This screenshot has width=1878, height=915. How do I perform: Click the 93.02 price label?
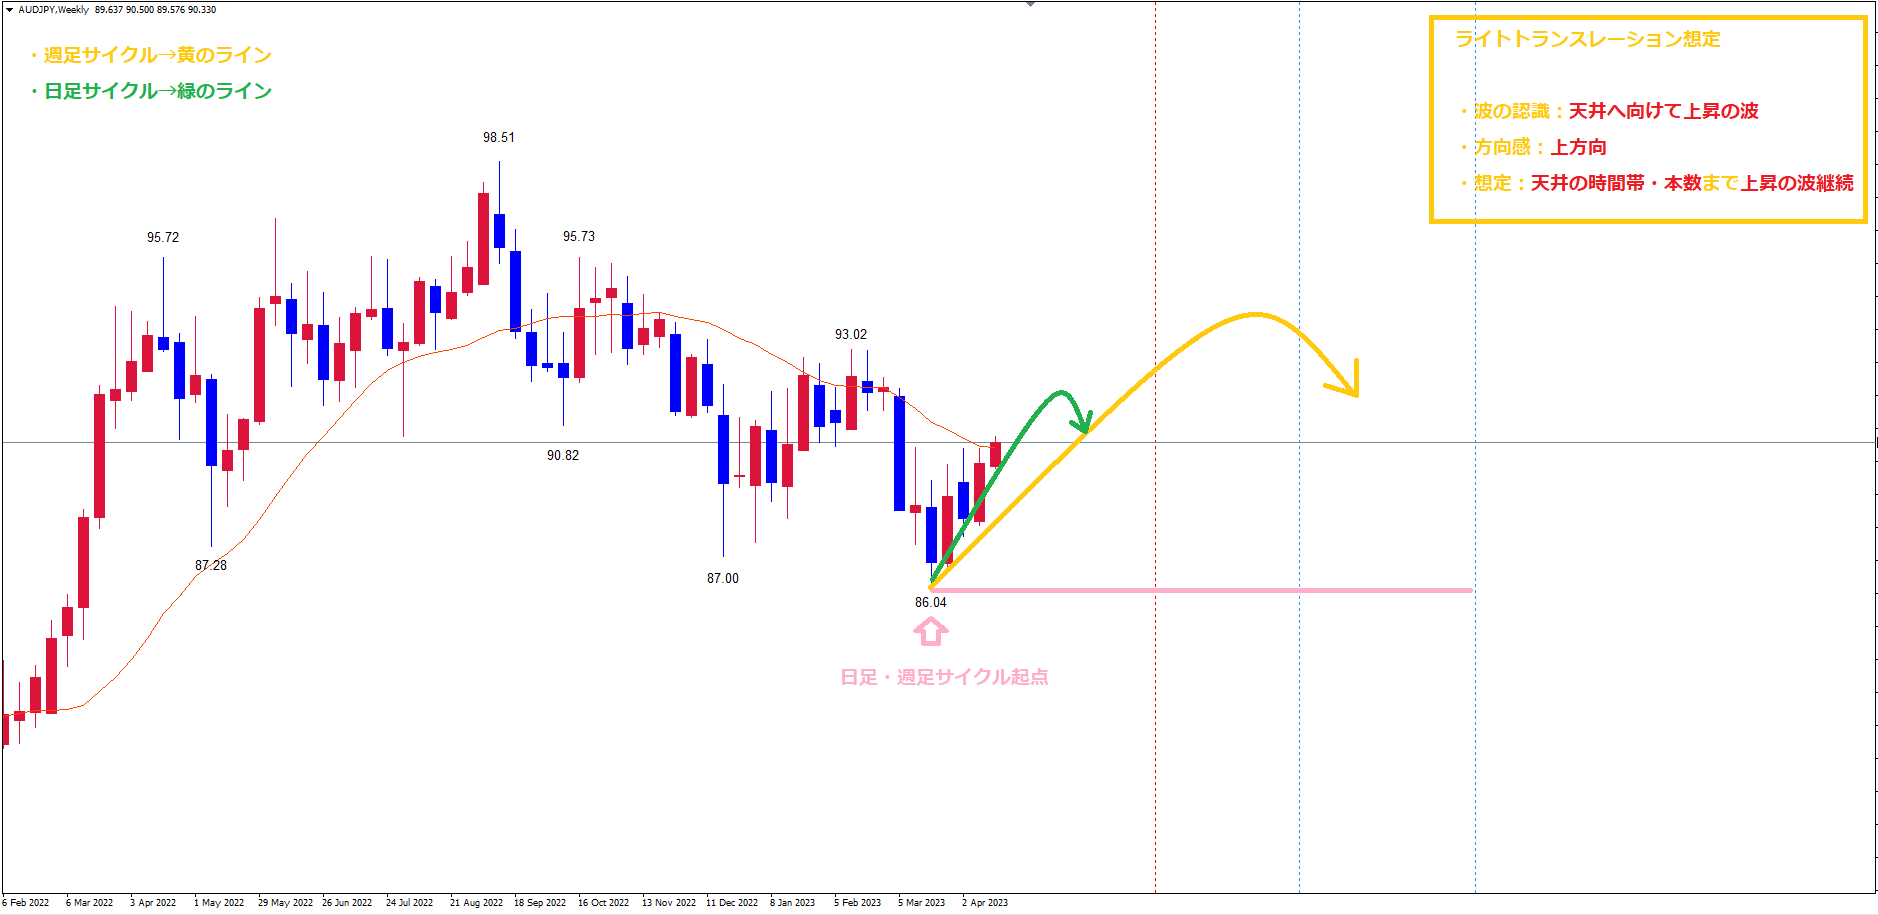pyautogui.click(x=851, y=334)
